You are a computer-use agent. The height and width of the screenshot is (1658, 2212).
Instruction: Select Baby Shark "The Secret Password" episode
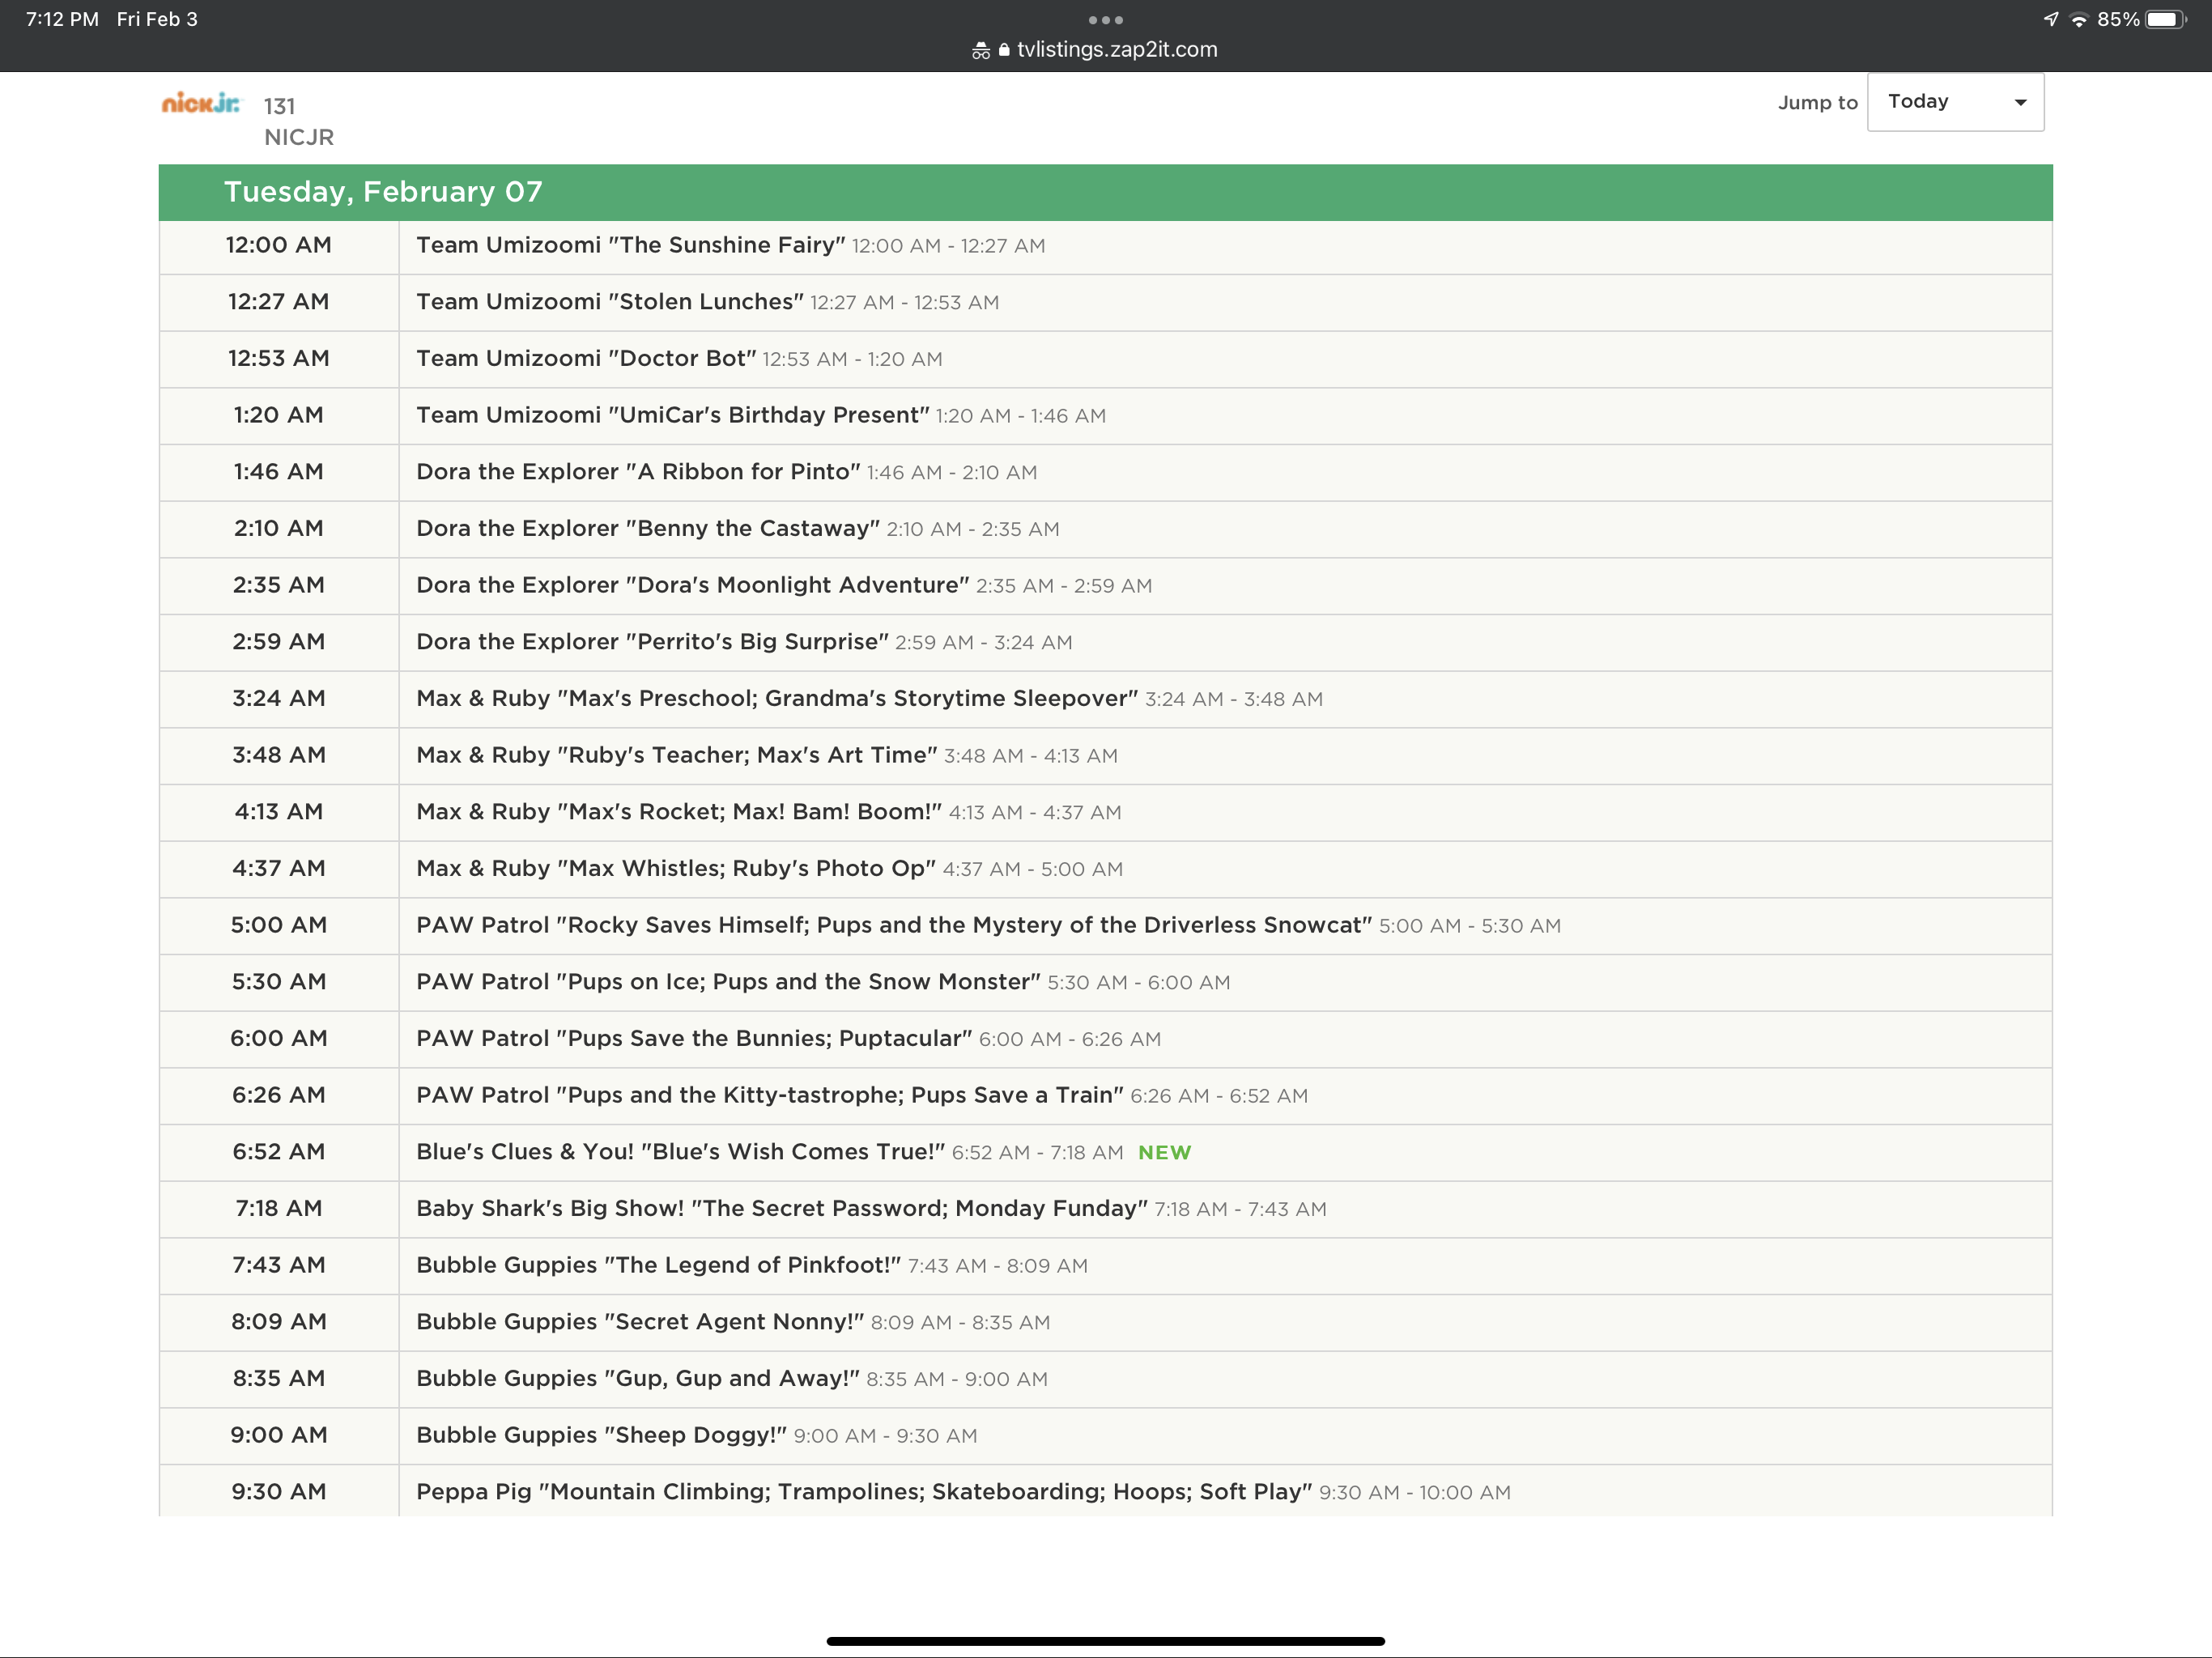782,1209
